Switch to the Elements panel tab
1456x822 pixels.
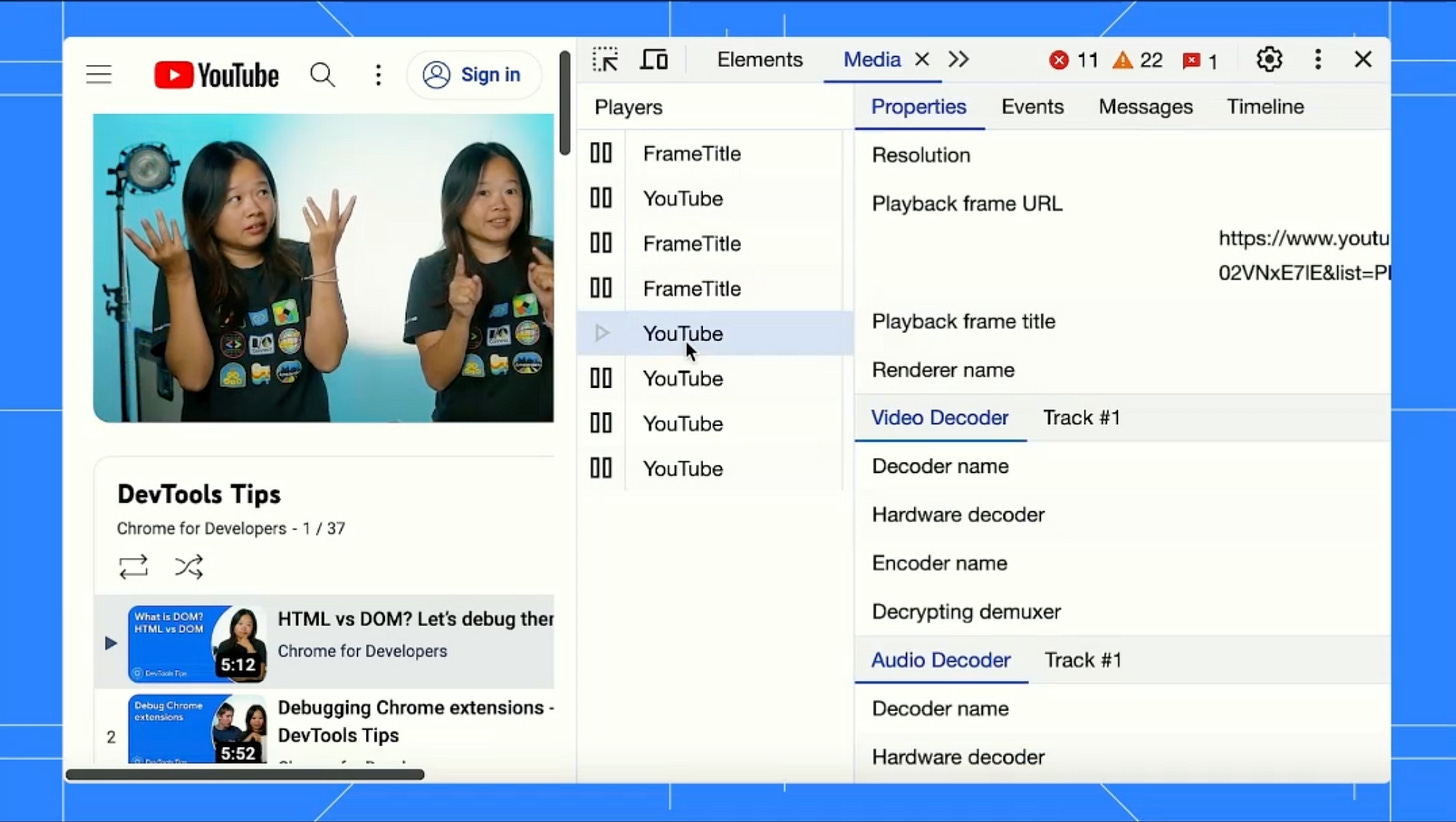760,60
